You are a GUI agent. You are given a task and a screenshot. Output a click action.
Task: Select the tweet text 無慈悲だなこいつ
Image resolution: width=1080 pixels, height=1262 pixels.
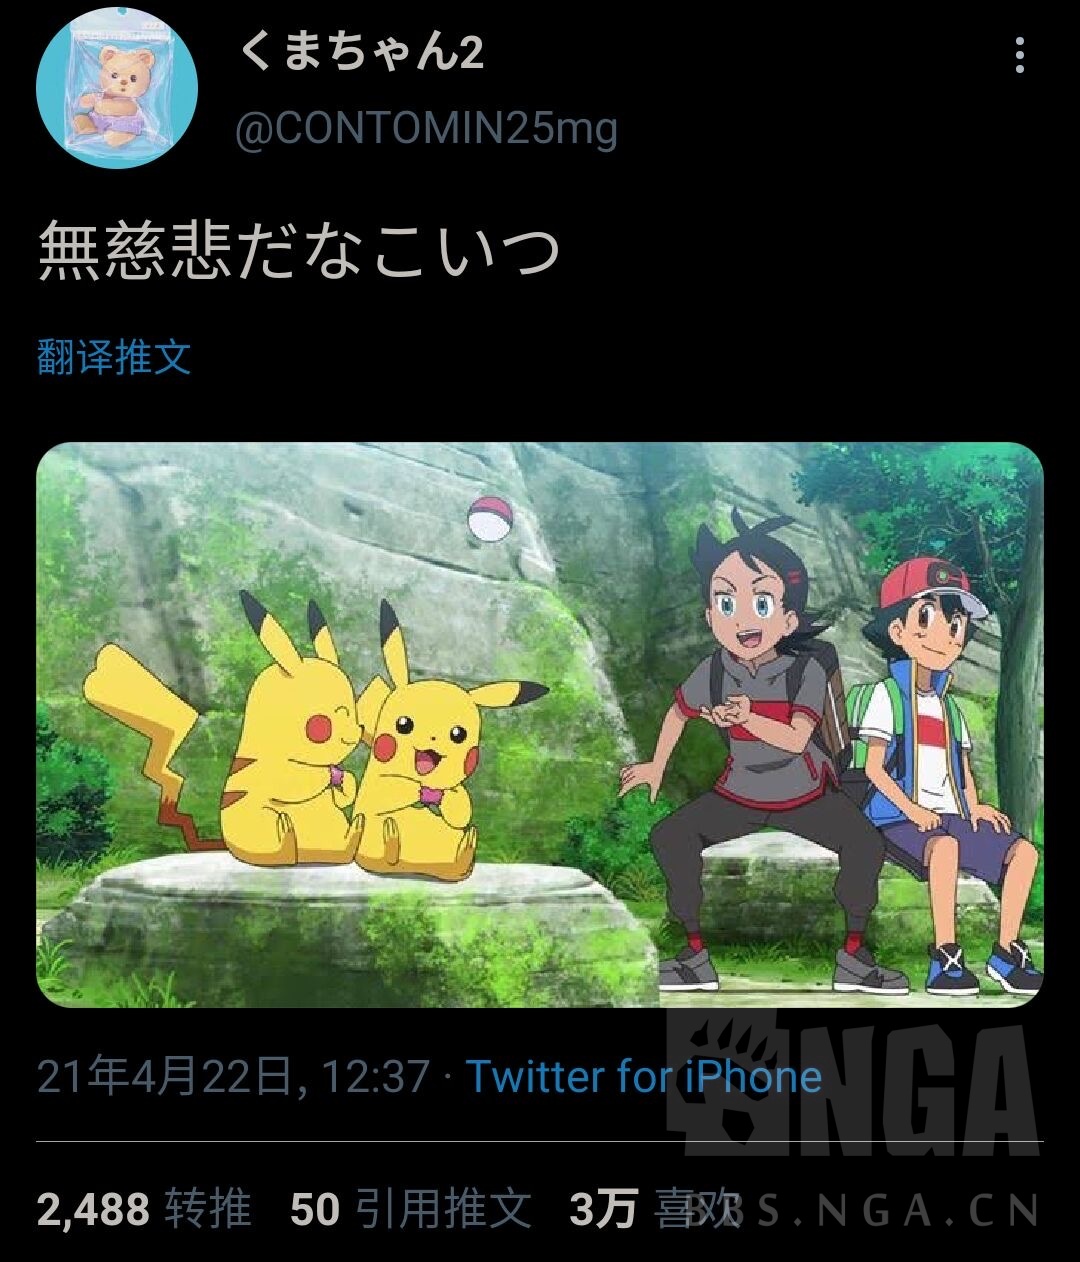click(298, 249)
